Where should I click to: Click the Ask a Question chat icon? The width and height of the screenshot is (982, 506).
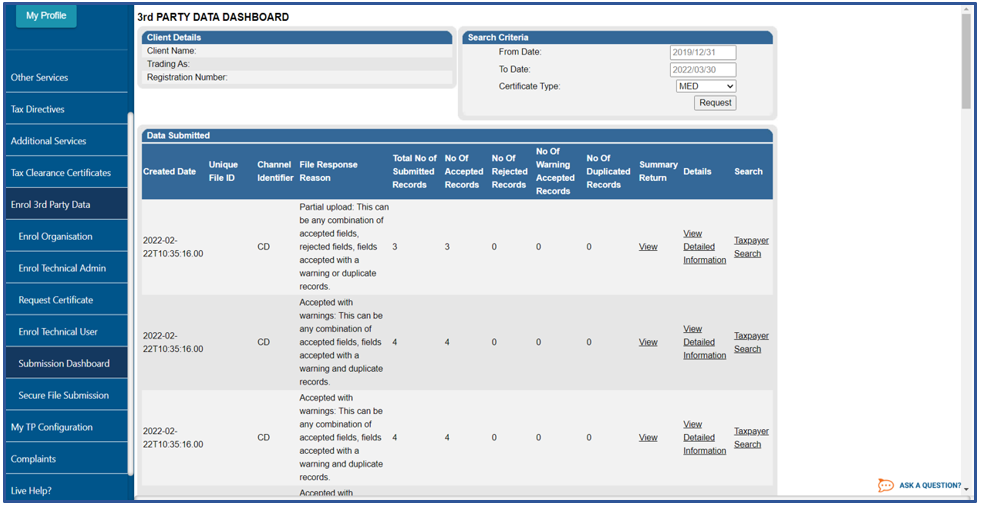point(886,486)
